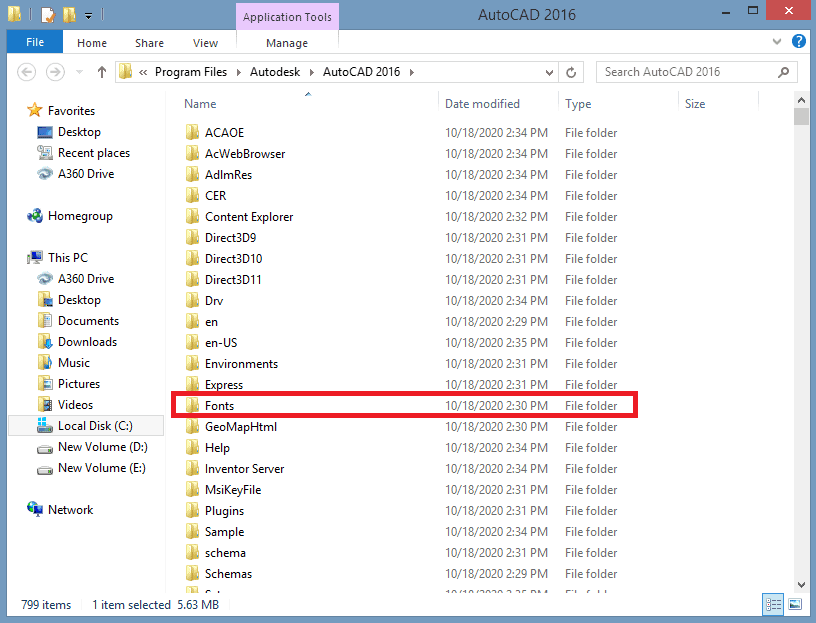Select the Fonts folder row
Screen dimensions: 816x623
coord(404,405)
